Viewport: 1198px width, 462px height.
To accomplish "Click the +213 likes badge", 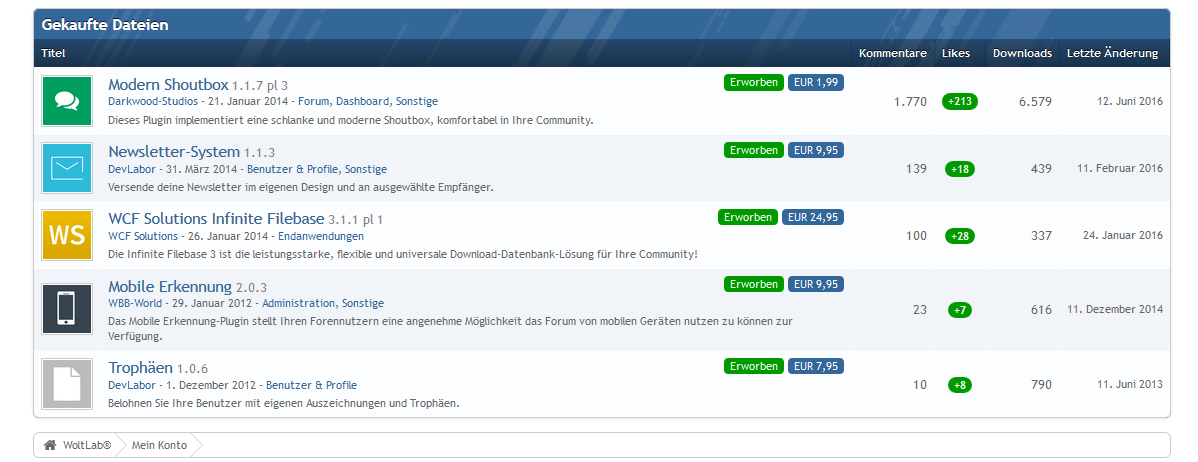I will pos(959,102).
